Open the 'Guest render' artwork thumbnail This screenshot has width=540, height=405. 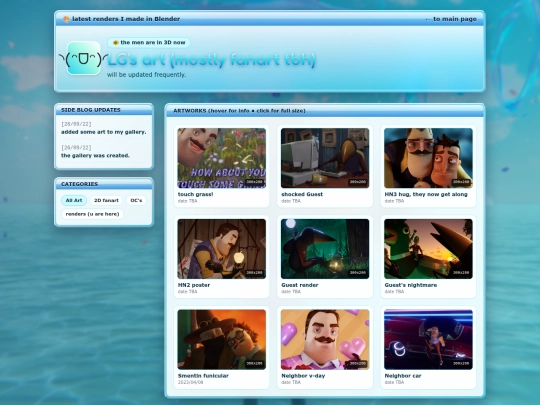(x=325, y=249)
